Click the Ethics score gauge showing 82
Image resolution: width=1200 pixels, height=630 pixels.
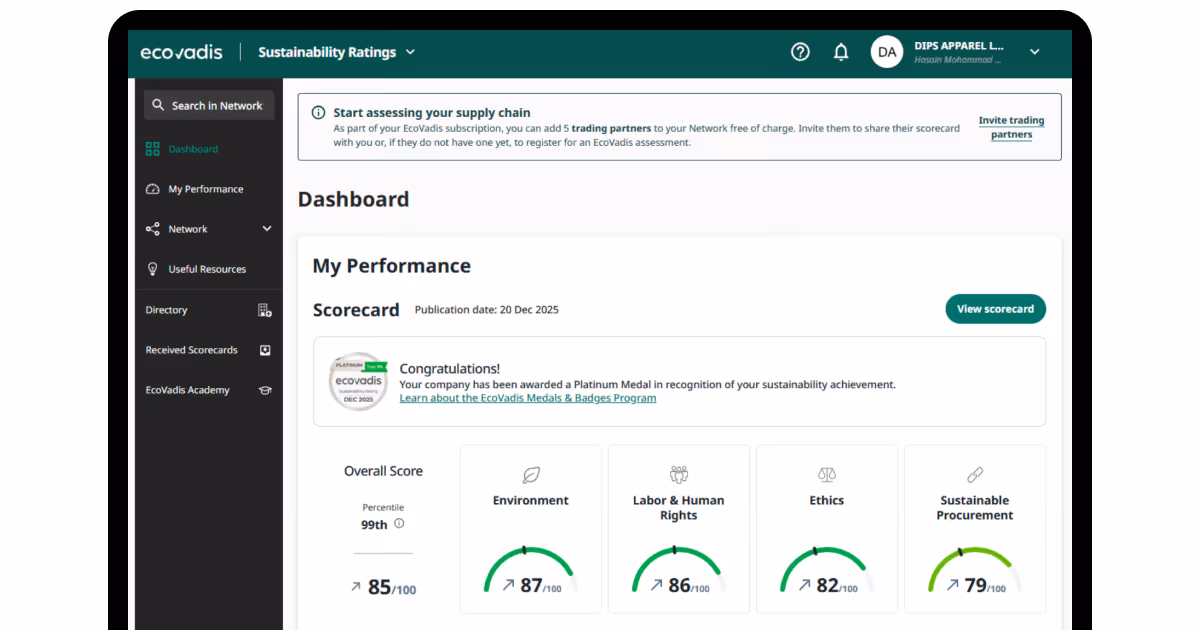pos(826,571)
